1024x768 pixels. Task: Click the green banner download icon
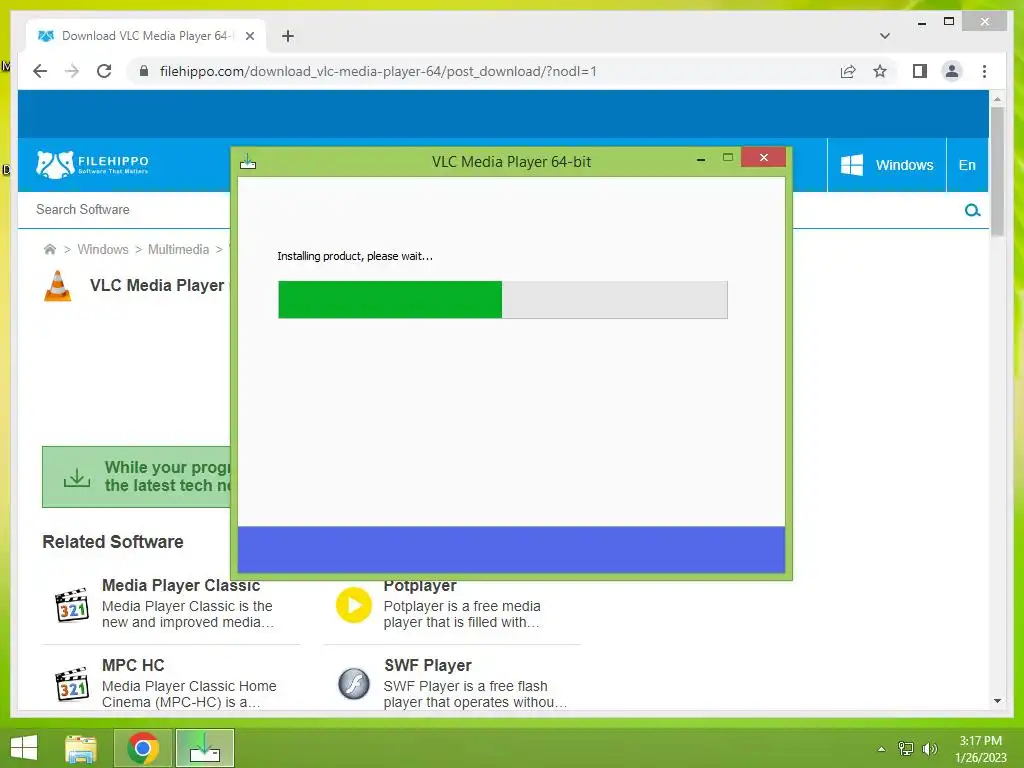point(77,477)
